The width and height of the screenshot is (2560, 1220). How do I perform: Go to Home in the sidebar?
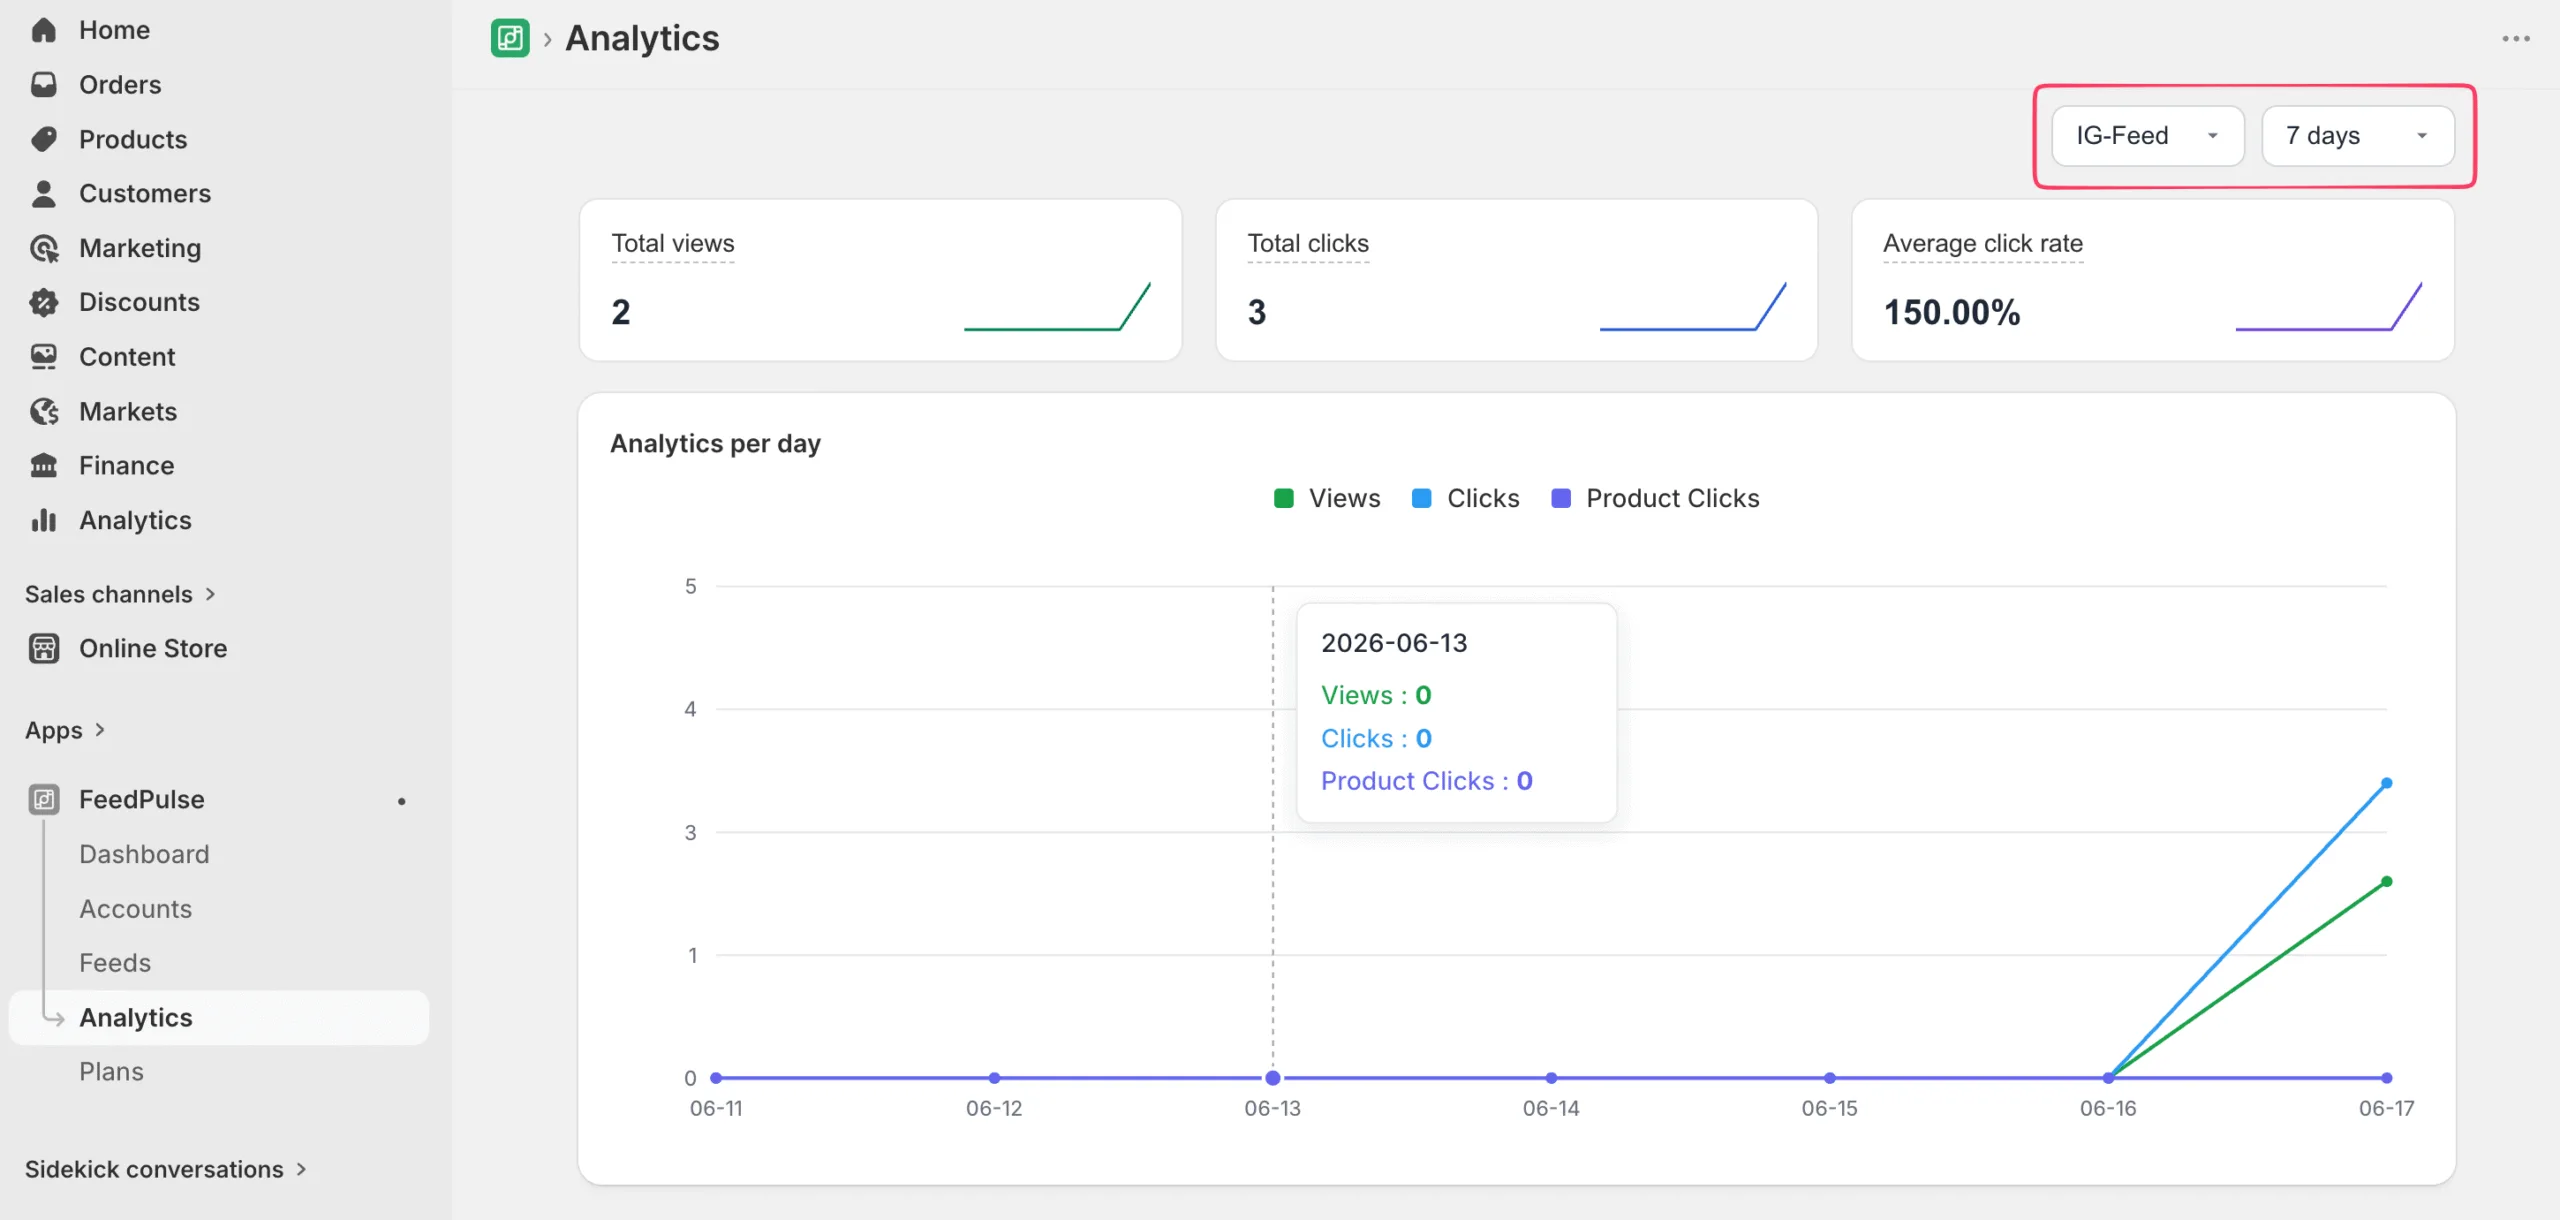coord(114,30)
